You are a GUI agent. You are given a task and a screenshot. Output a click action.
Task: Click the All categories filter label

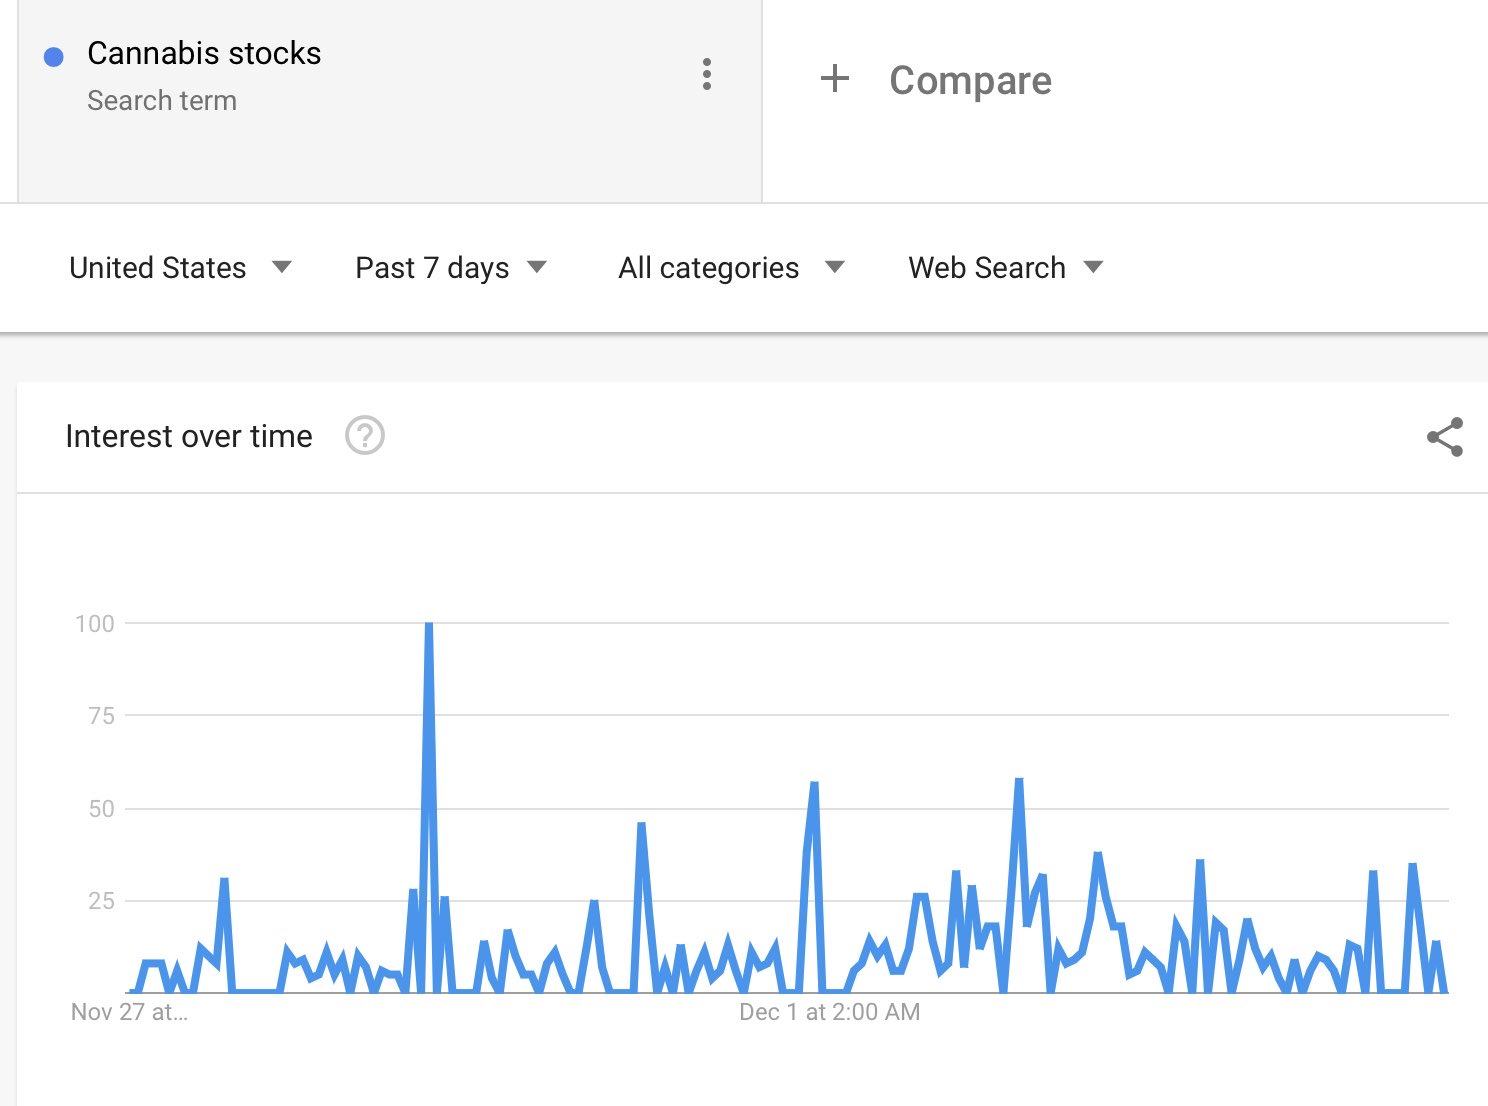[x=709, y=268]
